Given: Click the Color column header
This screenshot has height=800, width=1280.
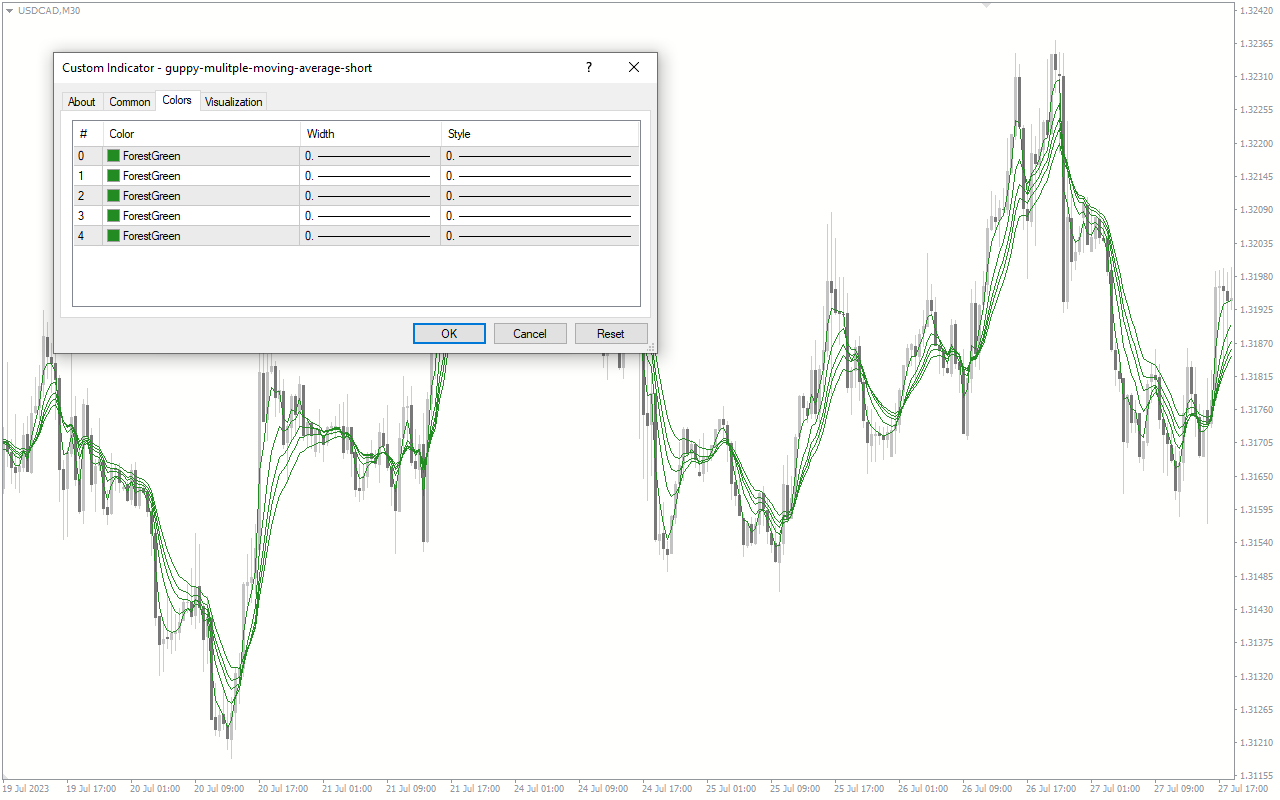Looking at the screenshot, I should [202, 134].
